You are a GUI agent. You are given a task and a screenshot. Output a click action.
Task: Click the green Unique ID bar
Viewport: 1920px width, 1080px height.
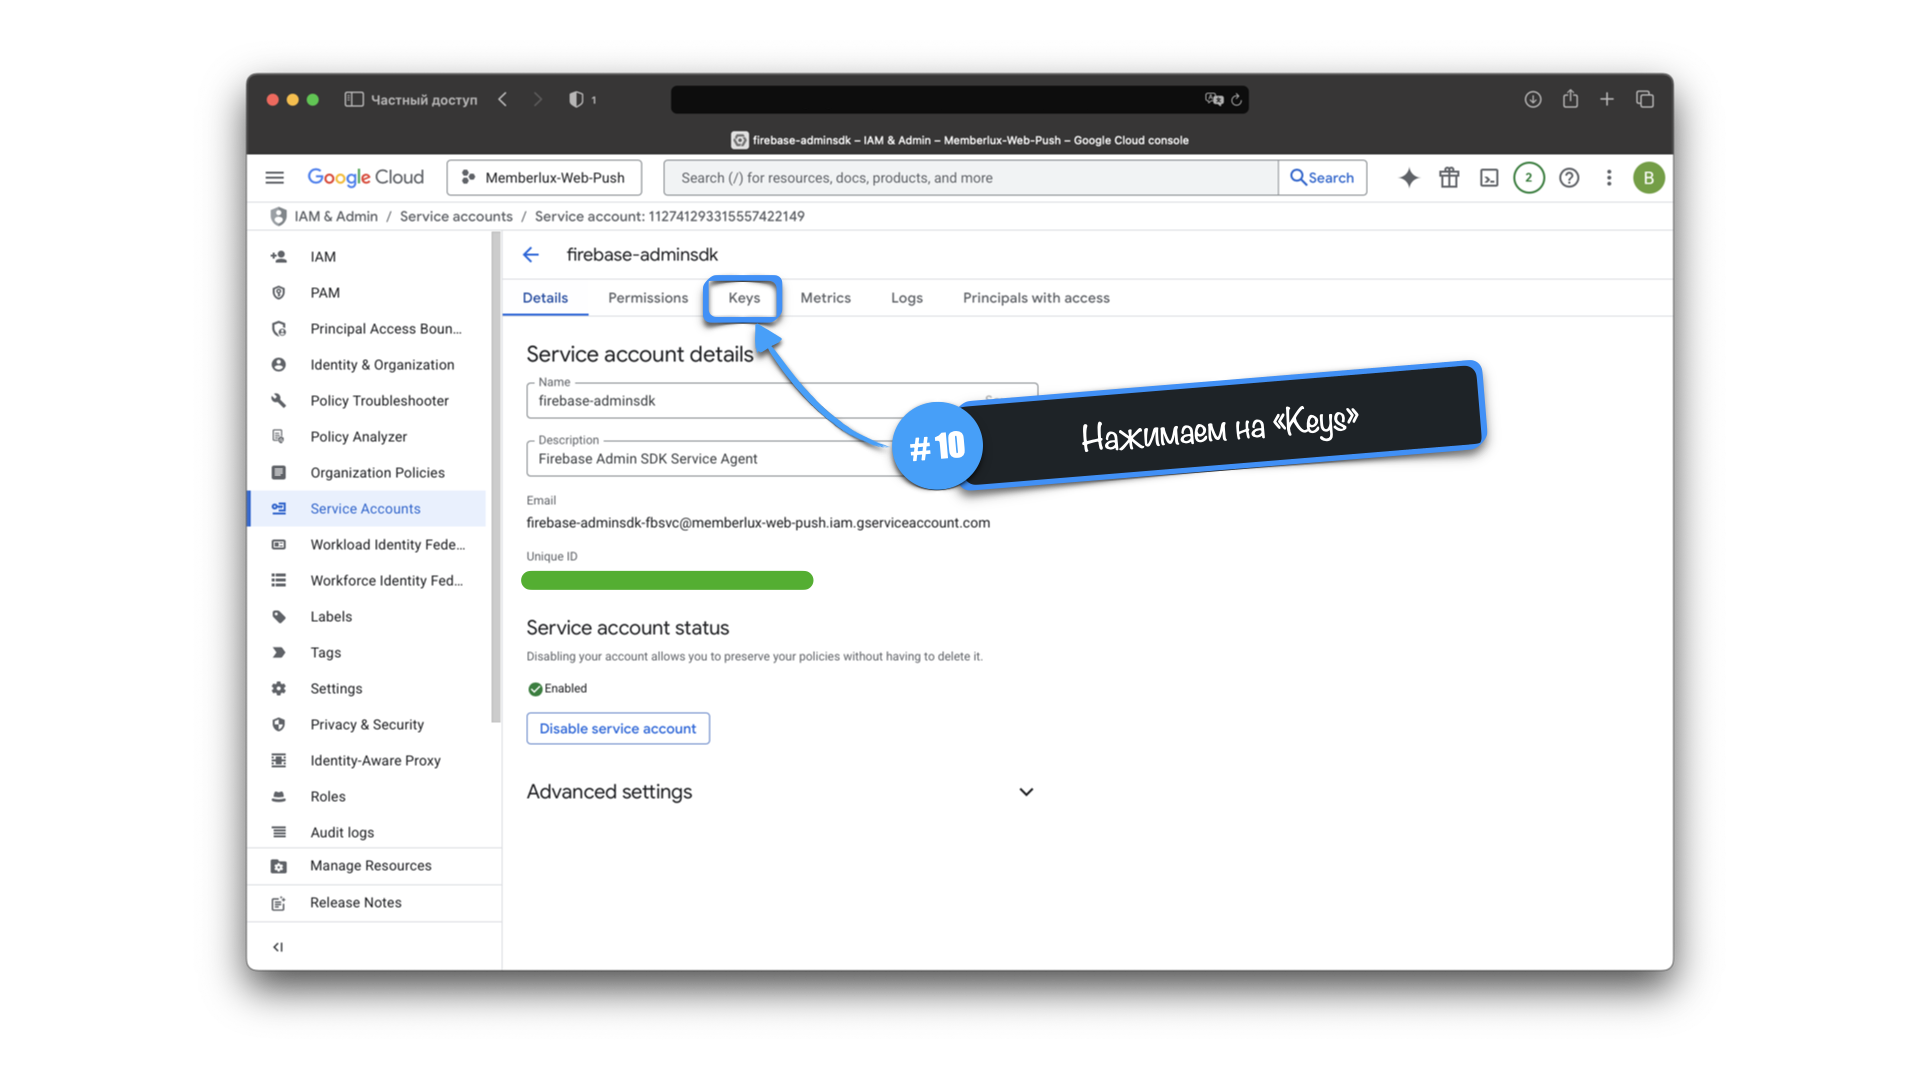coord(667,581)
